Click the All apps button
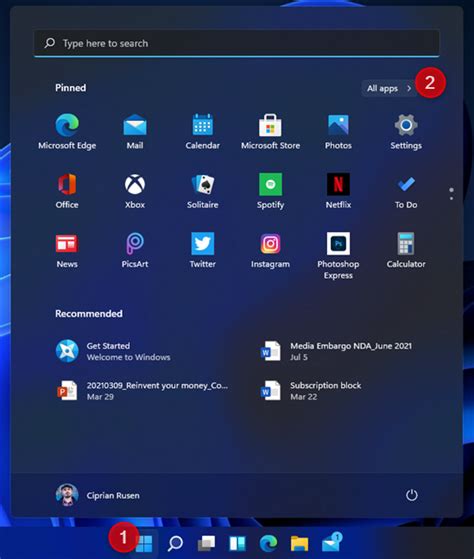The height and width of the screenshot is (559, 474). [x=389, y=88]
